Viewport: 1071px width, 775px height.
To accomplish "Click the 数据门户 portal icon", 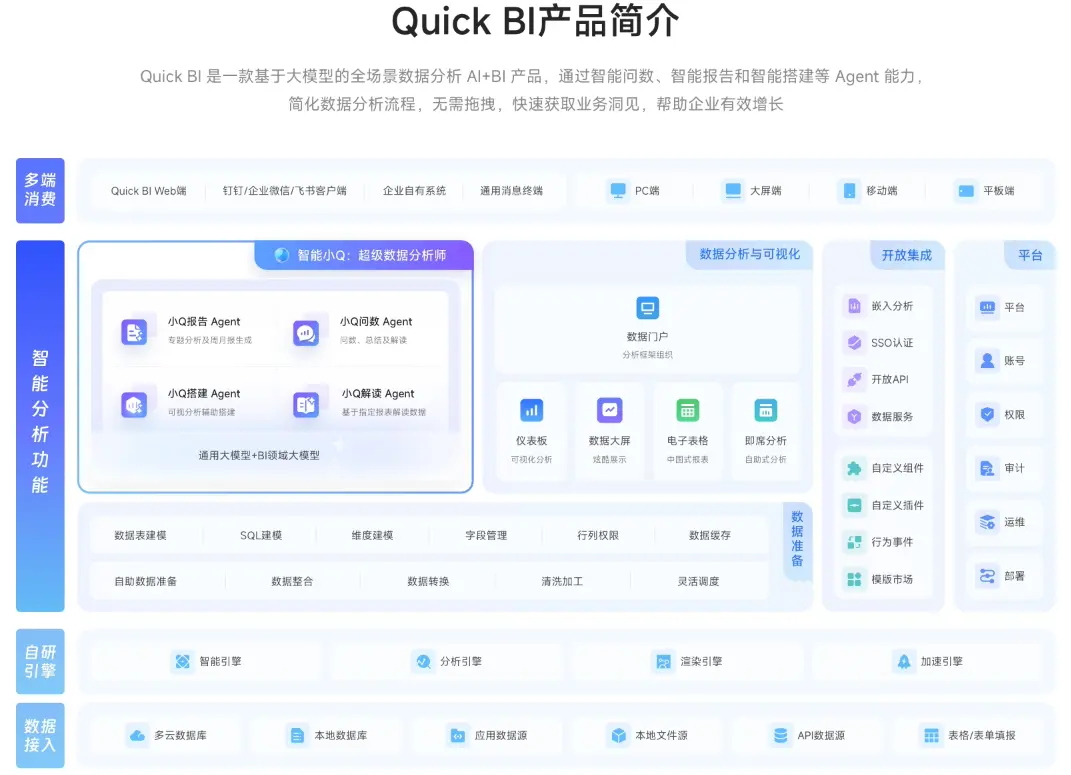I will (x=647, y=308).
